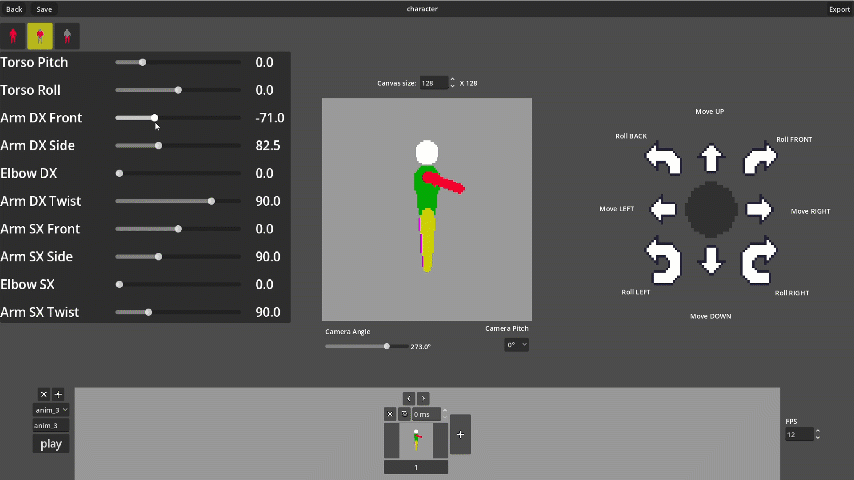Image resolution: width=854 pixels, height=480 pixels.
Task: Adjust the Elbow SX slider
Action: tap(178, 284)
